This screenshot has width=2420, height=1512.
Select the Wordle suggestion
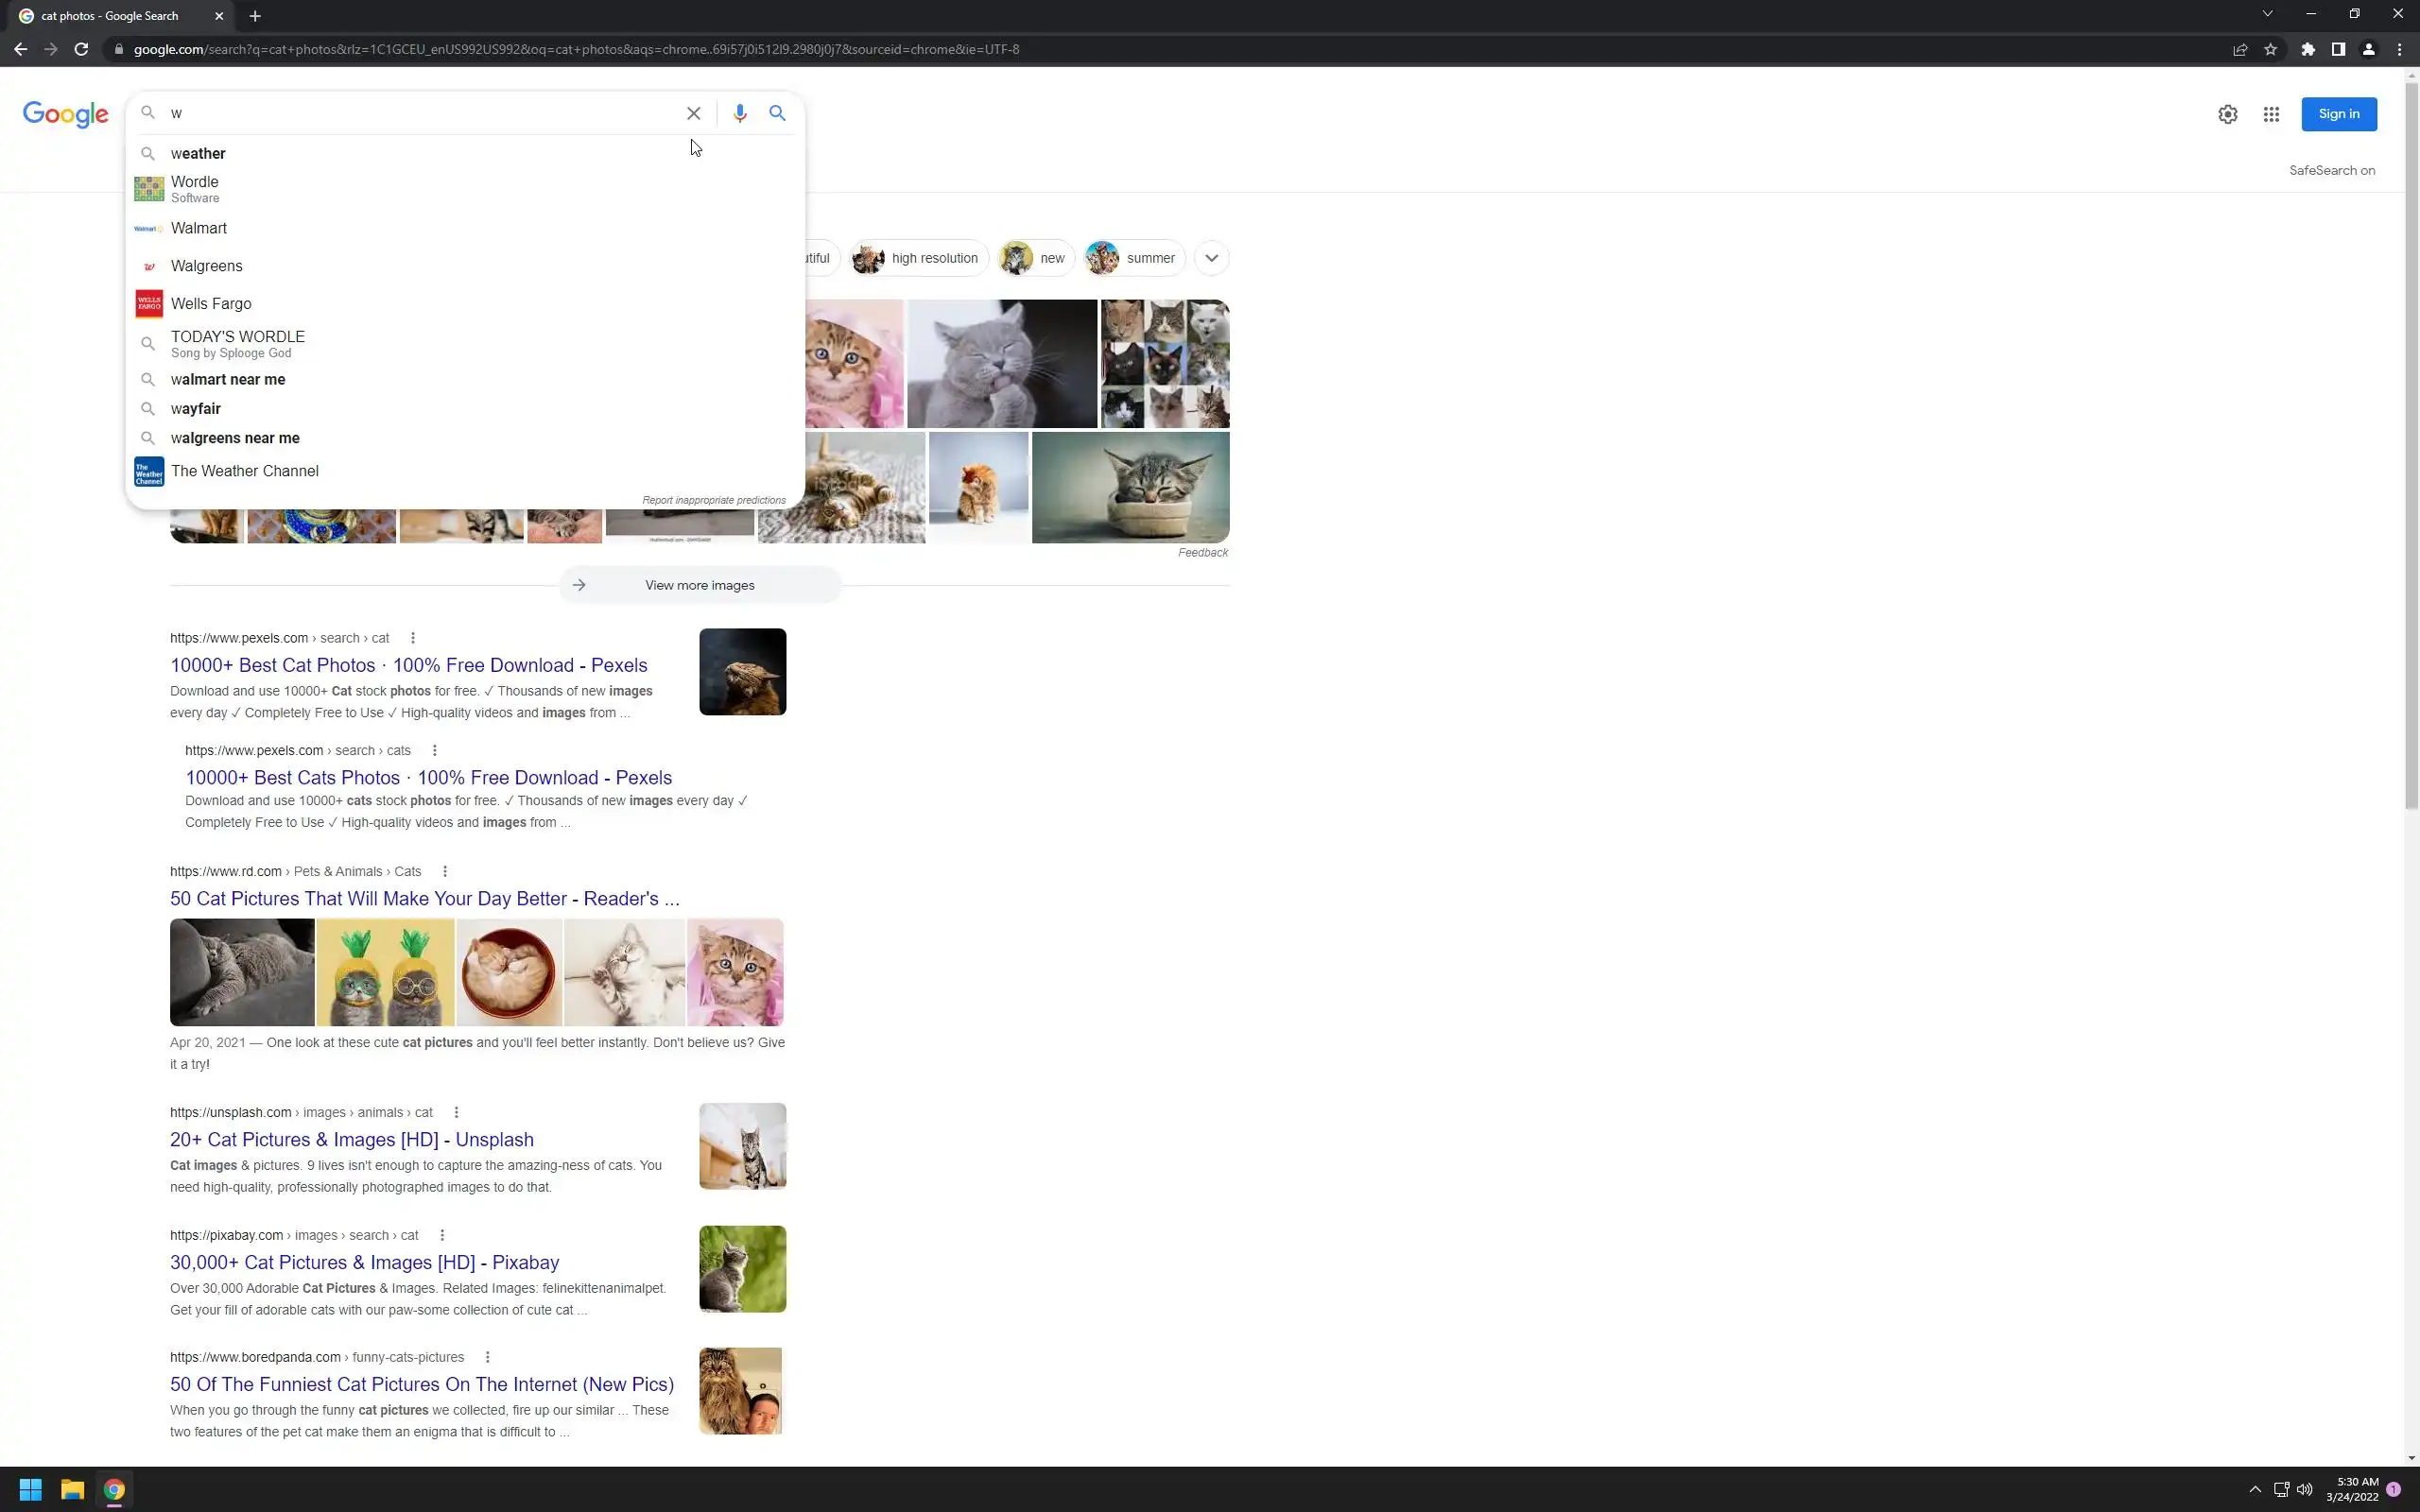click(195, 188)
